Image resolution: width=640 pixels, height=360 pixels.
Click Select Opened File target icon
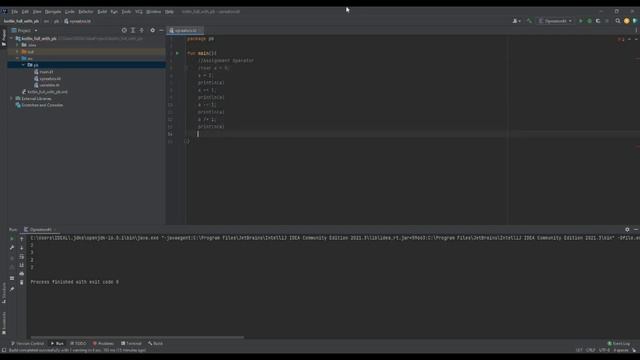(124, 30)
